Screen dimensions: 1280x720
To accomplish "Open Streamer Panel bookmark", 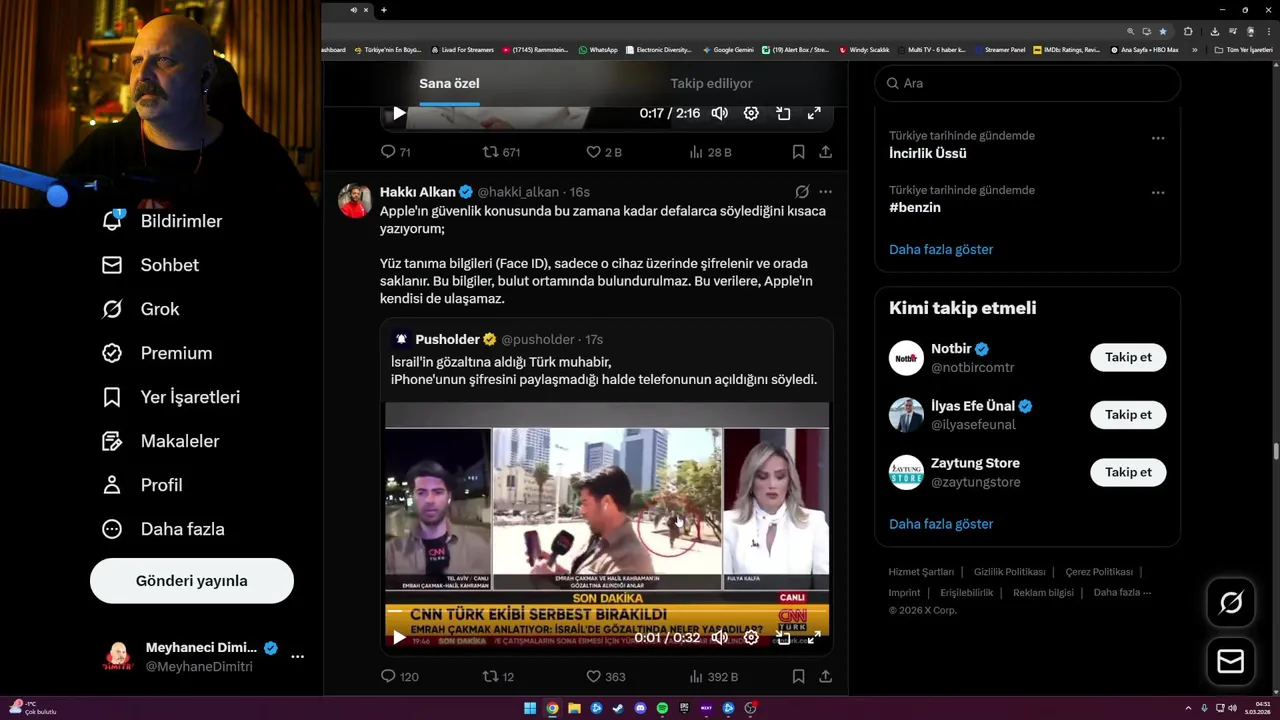I will (x=1001, y=49).
